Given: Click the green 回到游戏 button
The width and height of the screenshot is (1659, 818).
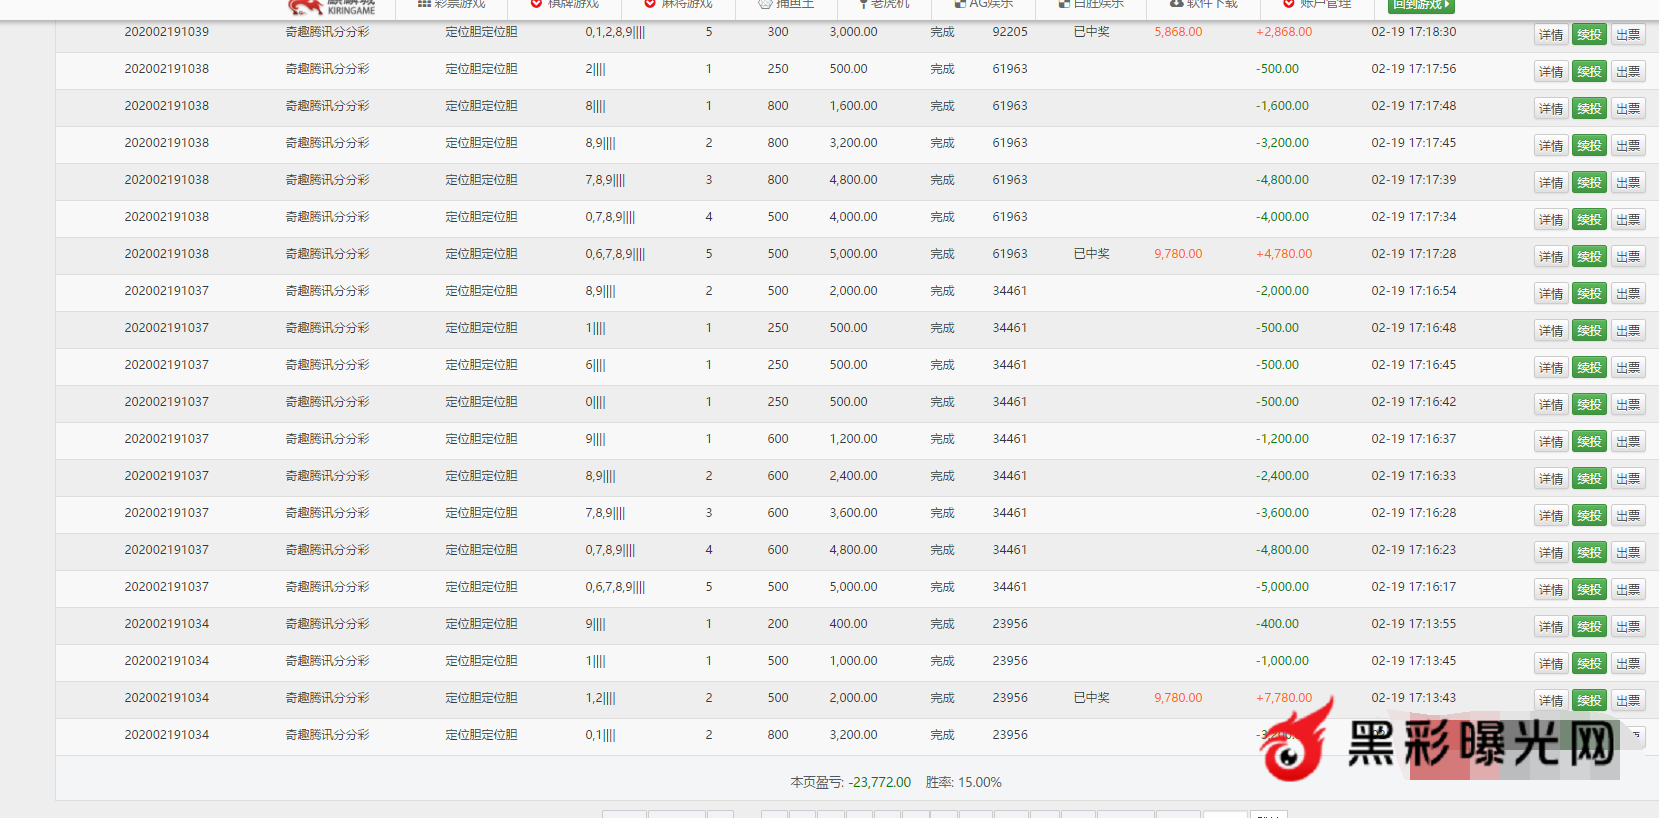Looking at the screenshot, I should tap(1421, 6).
